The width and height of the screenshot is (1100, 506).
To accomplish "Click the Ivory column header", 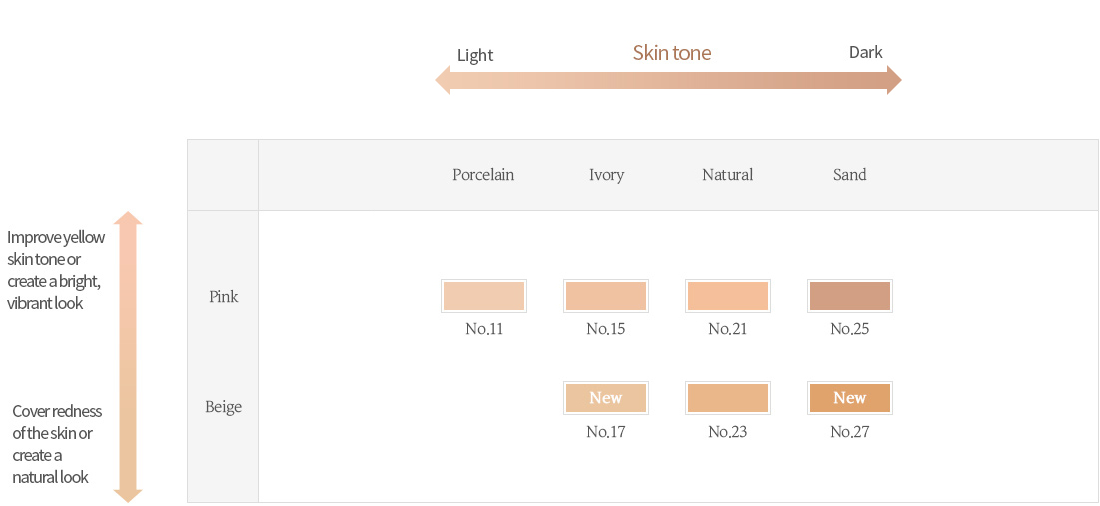I will click(x=606, y=175).
